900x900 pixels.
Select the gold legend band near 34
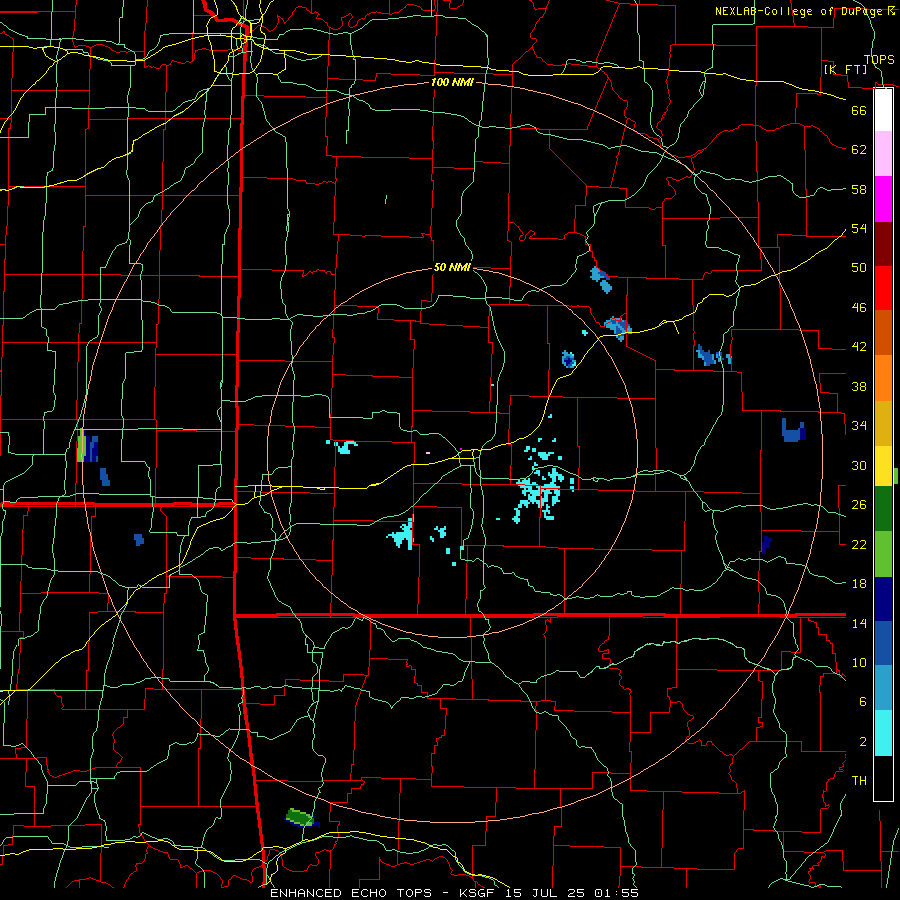(883, 424)
